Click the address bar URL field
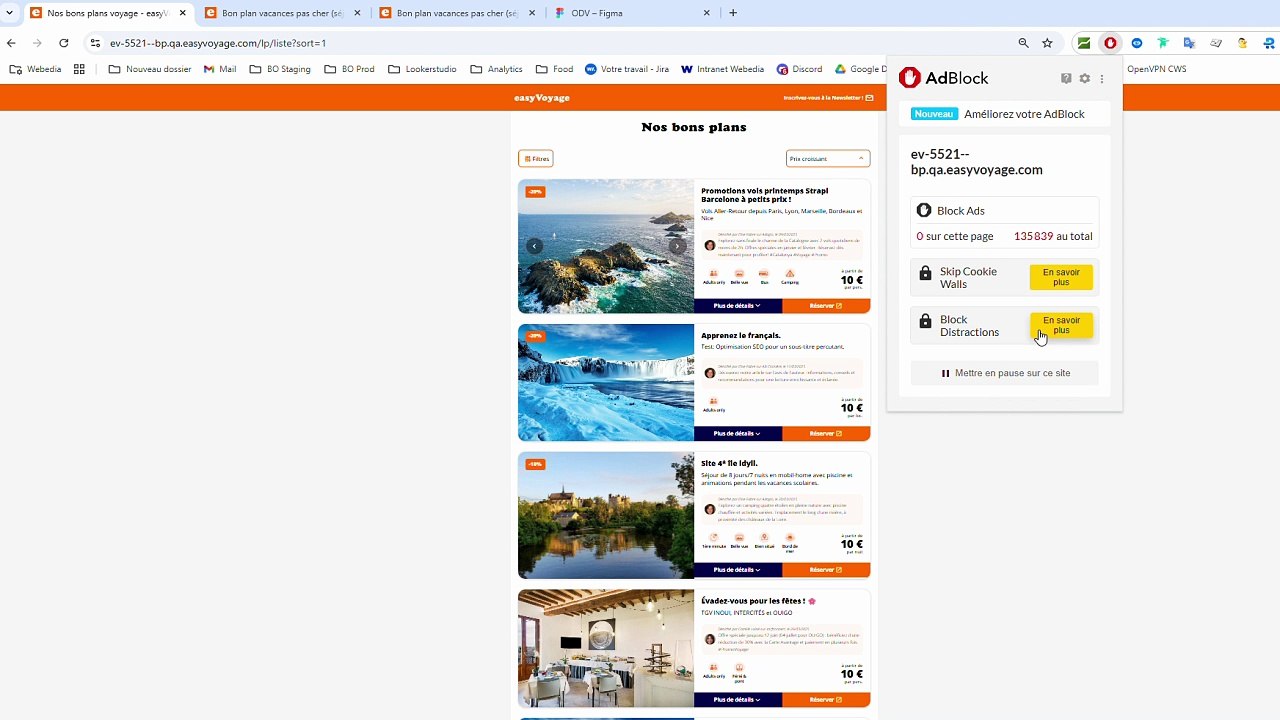Image resolution: width=1280 pixels, height=720 pixels. (560, 43)
